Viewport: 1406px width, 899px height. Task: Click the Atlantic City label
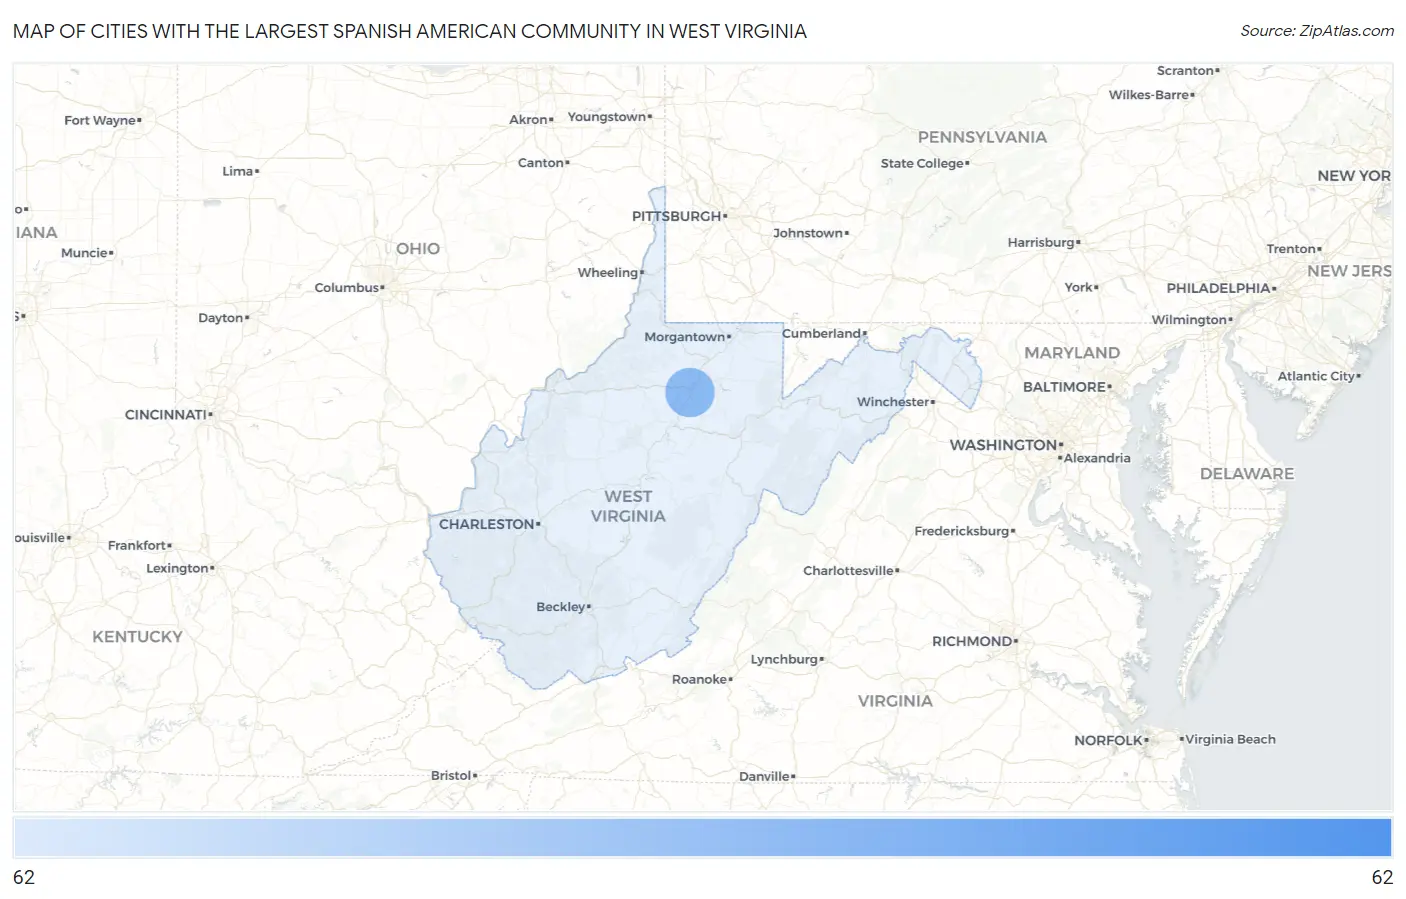click(x=1317, y=376)
